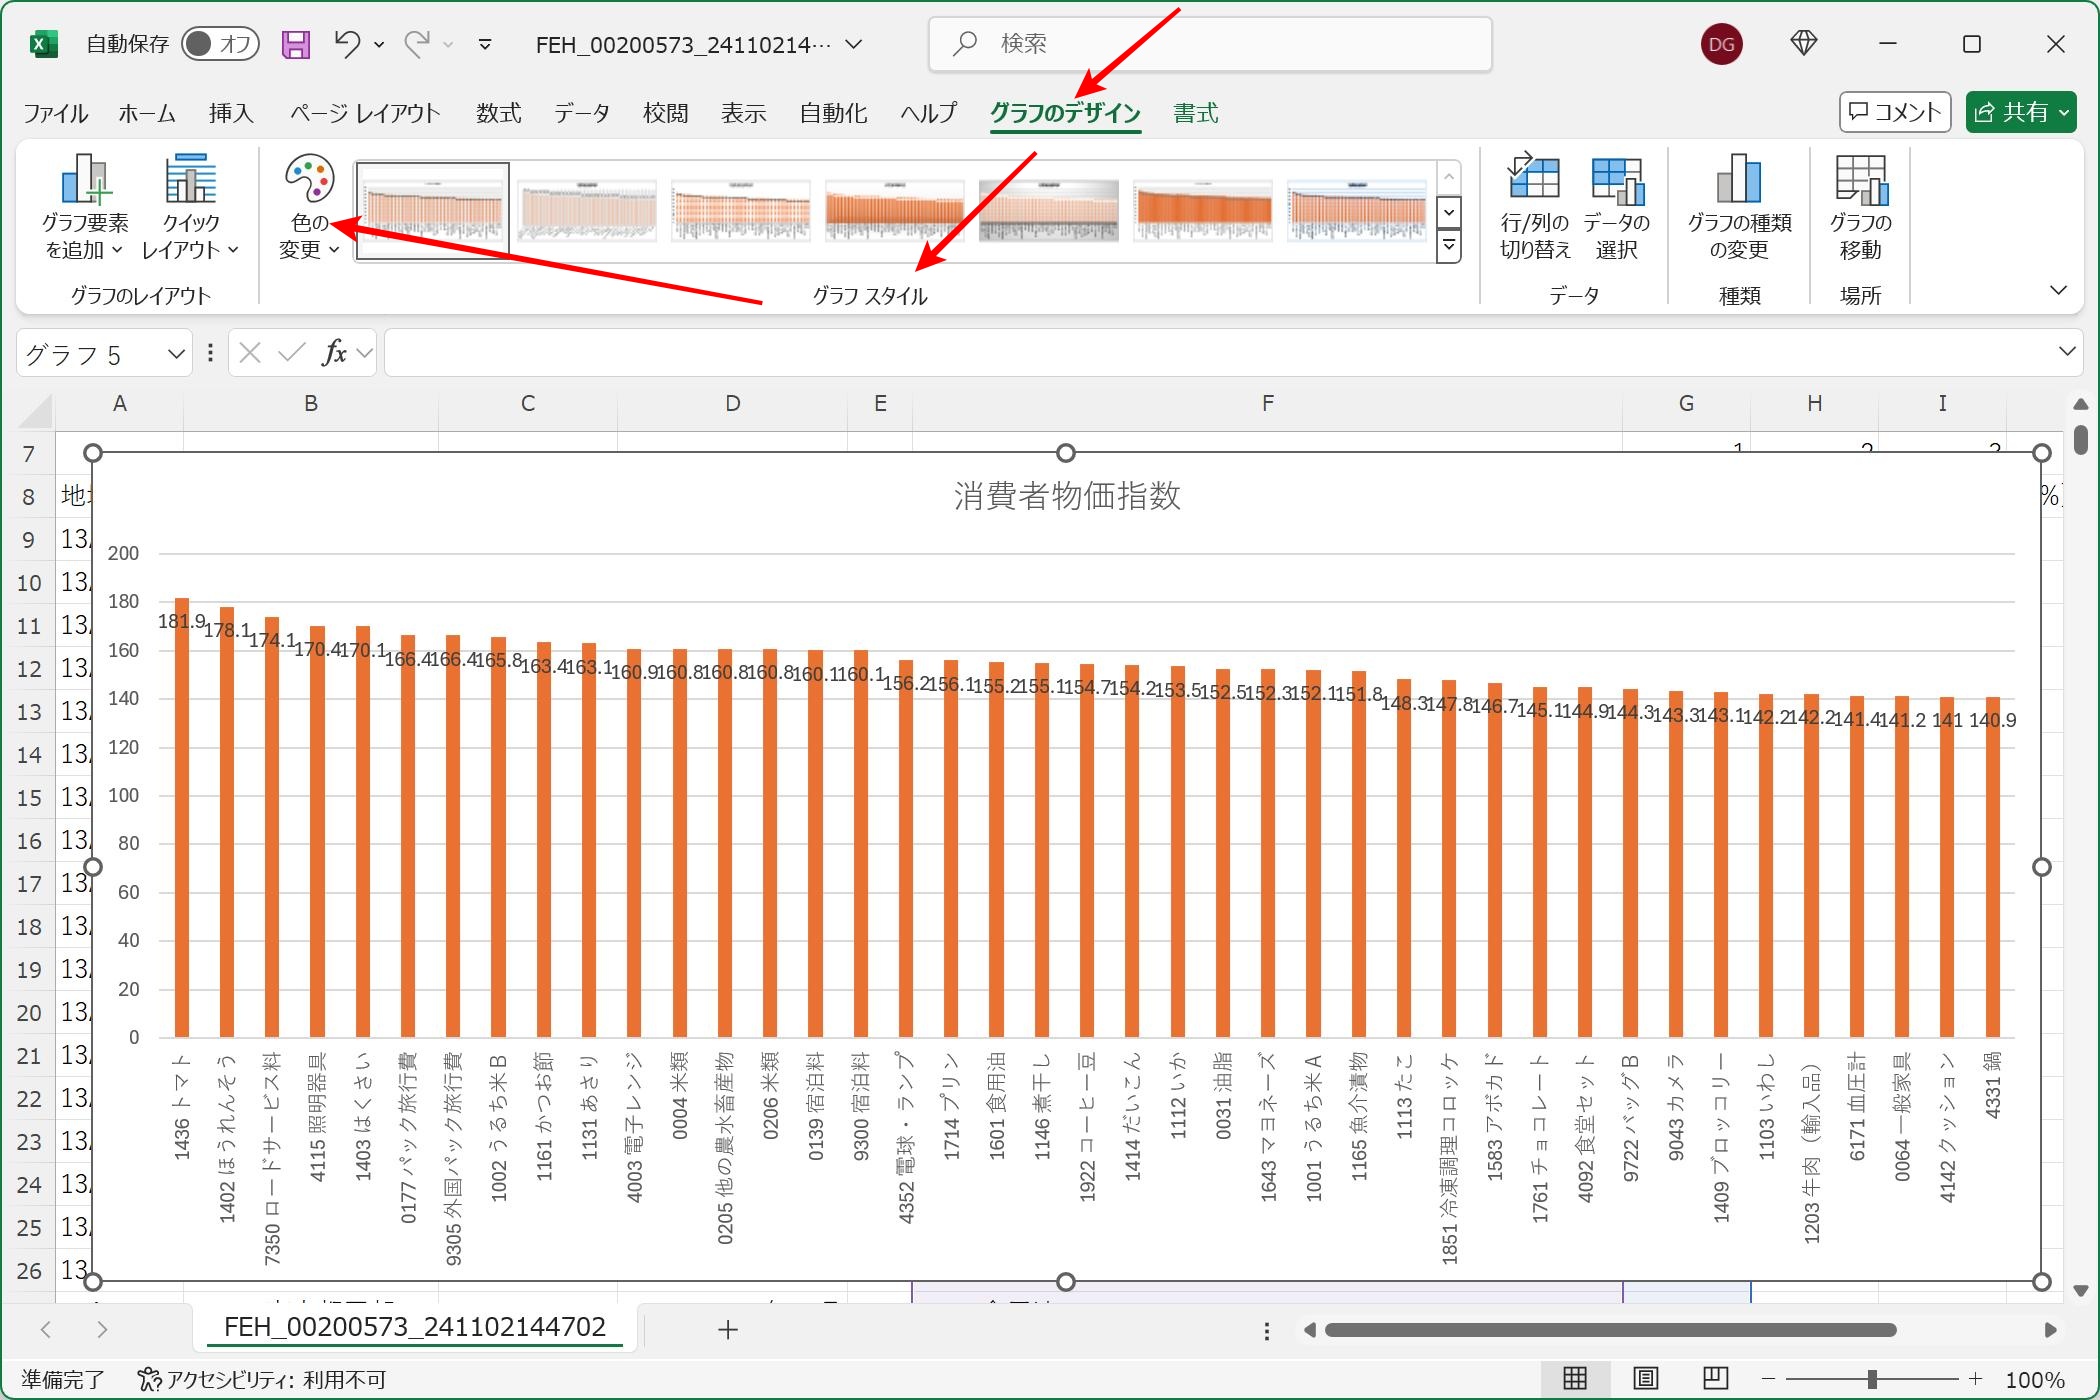The width and height of the screenshot is (2100, 1400).
Task: Open the DG user account avatar
Action: click(x=1721, y=44)
